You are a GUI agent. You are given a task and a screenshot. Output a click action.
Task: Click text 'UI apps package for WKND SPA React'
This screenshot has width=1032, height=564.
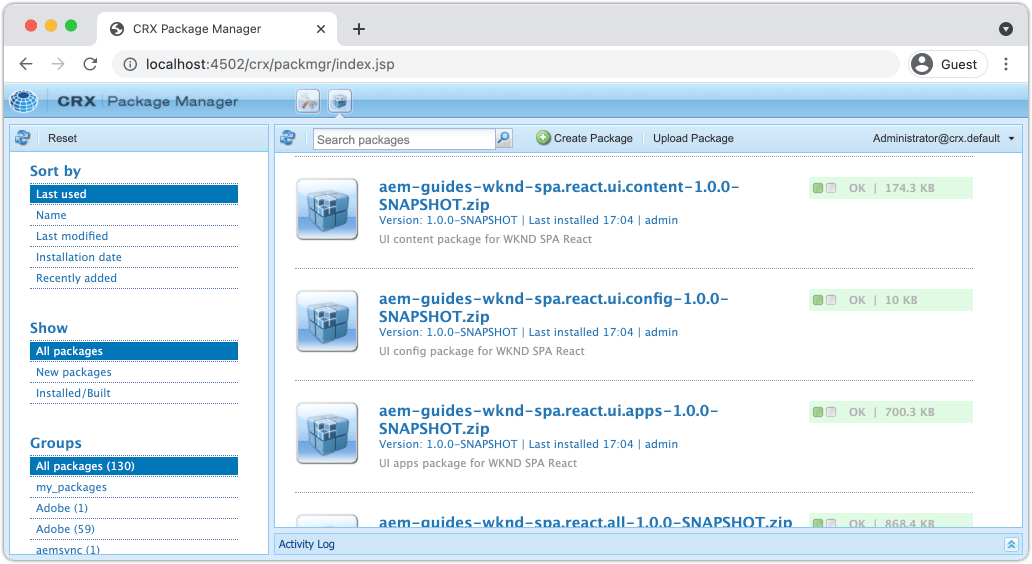[x=478, y=463]
